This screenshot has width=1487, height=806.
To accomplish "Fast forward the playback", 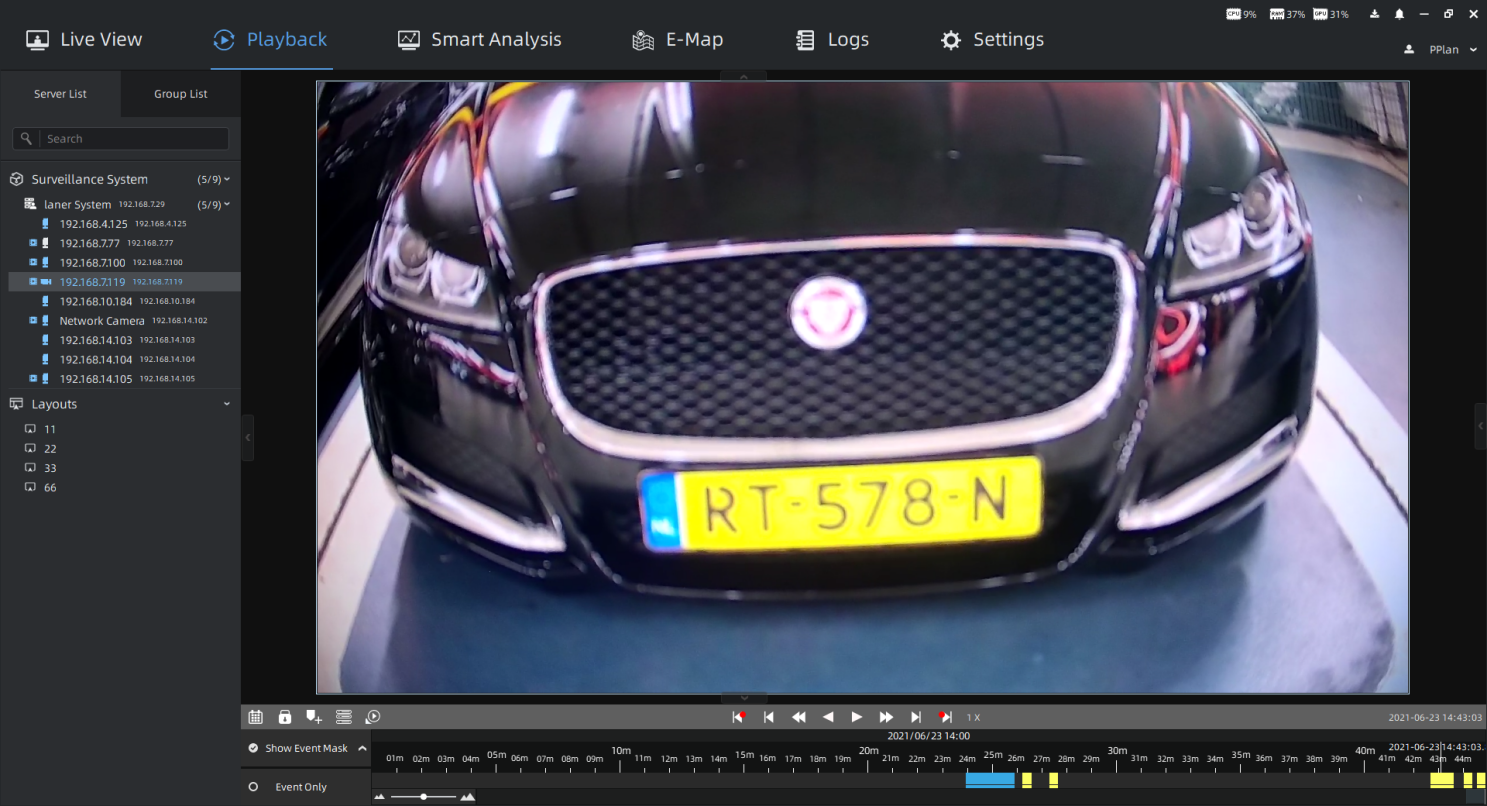I will tap(886, 717).
